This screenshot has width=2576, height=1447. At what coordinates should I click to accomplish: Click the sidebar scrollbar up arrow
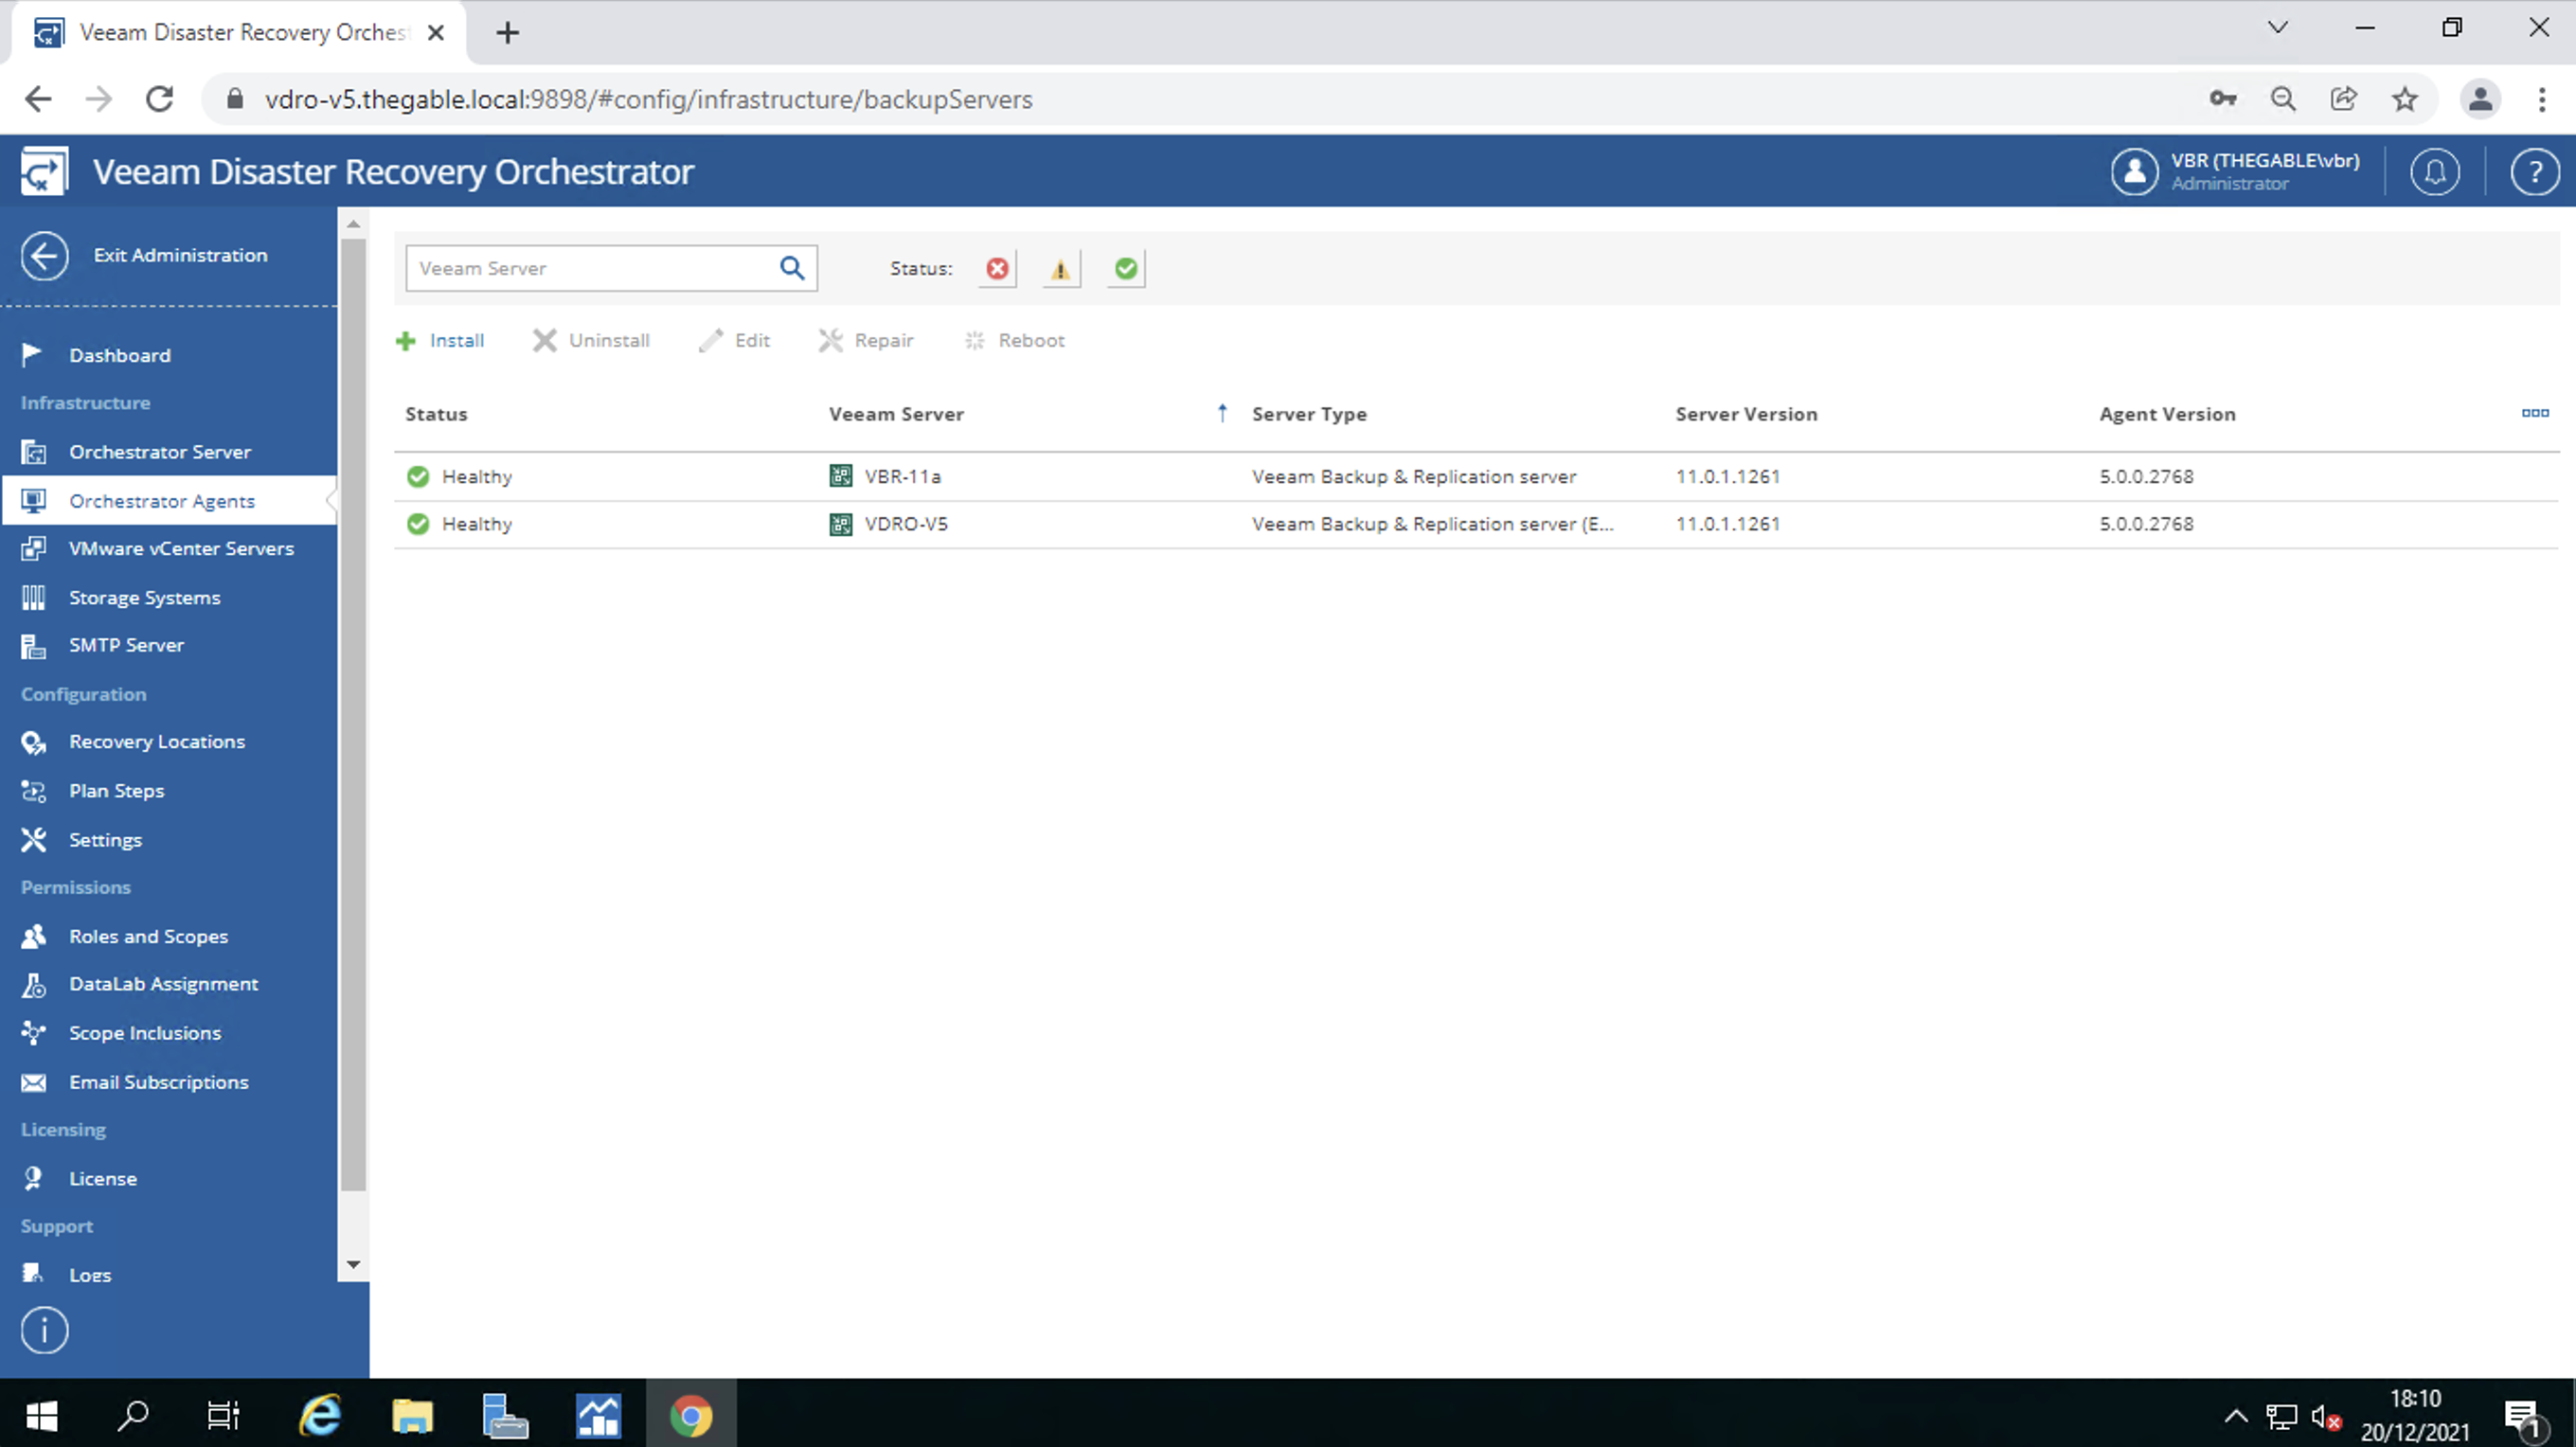point(353,224)
